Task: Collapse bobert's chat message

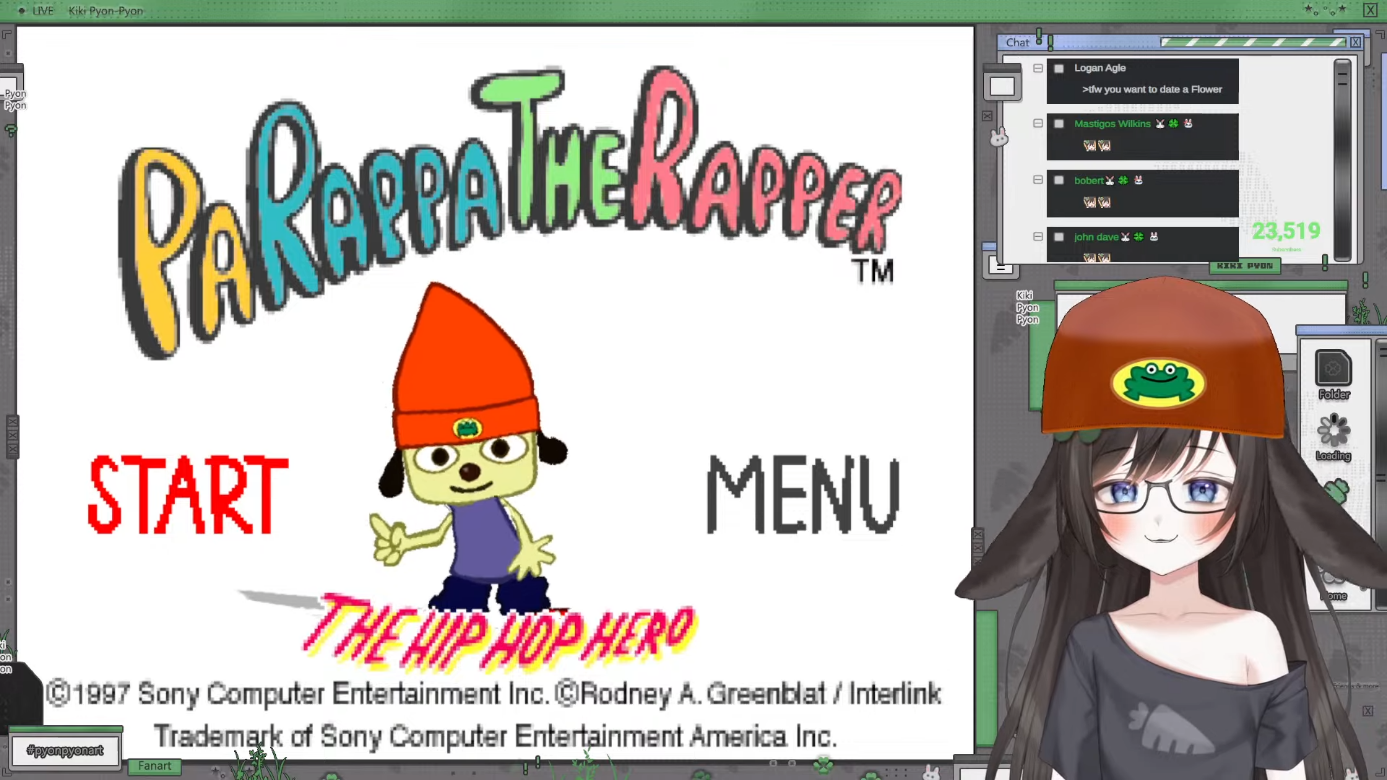Action: point(1037,180)
